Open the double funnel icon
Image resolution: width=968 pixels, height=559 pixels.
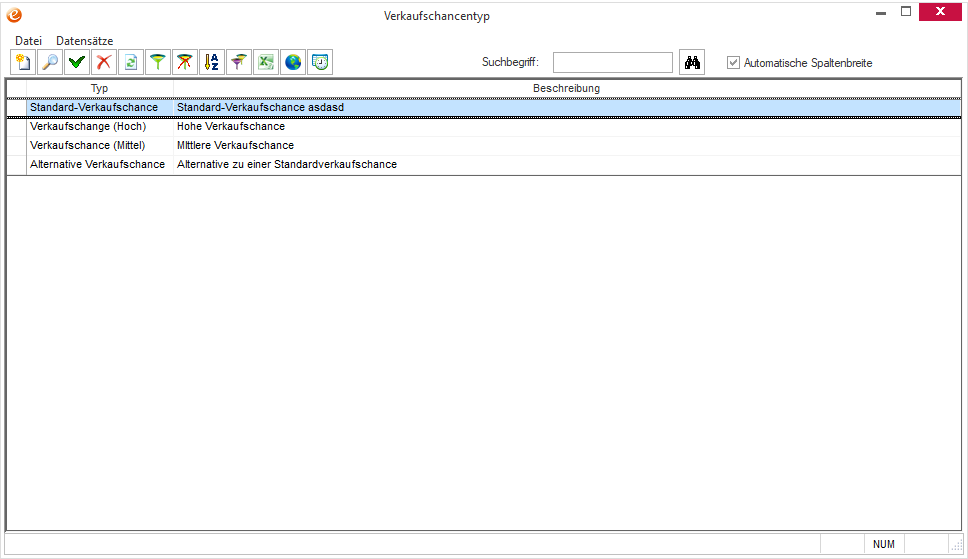pyautogui.click(x=239, y=62)
